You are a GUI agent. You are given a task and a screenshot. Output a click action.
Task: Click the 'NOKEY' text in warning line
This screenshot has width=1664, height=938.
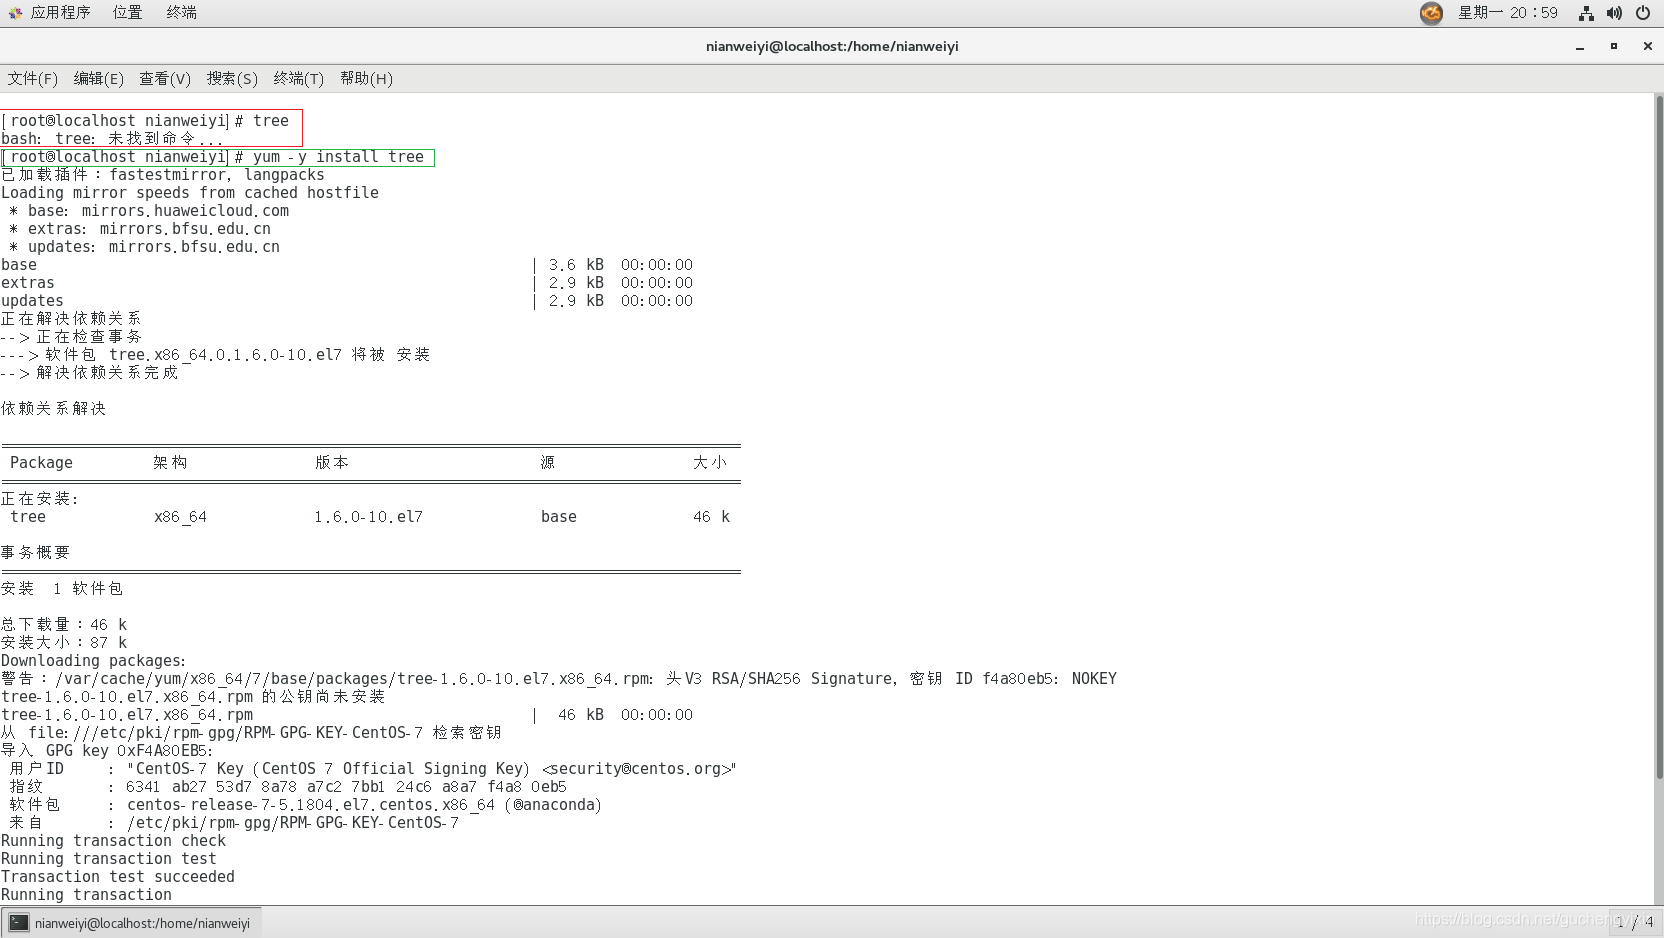pos(1094,679)
